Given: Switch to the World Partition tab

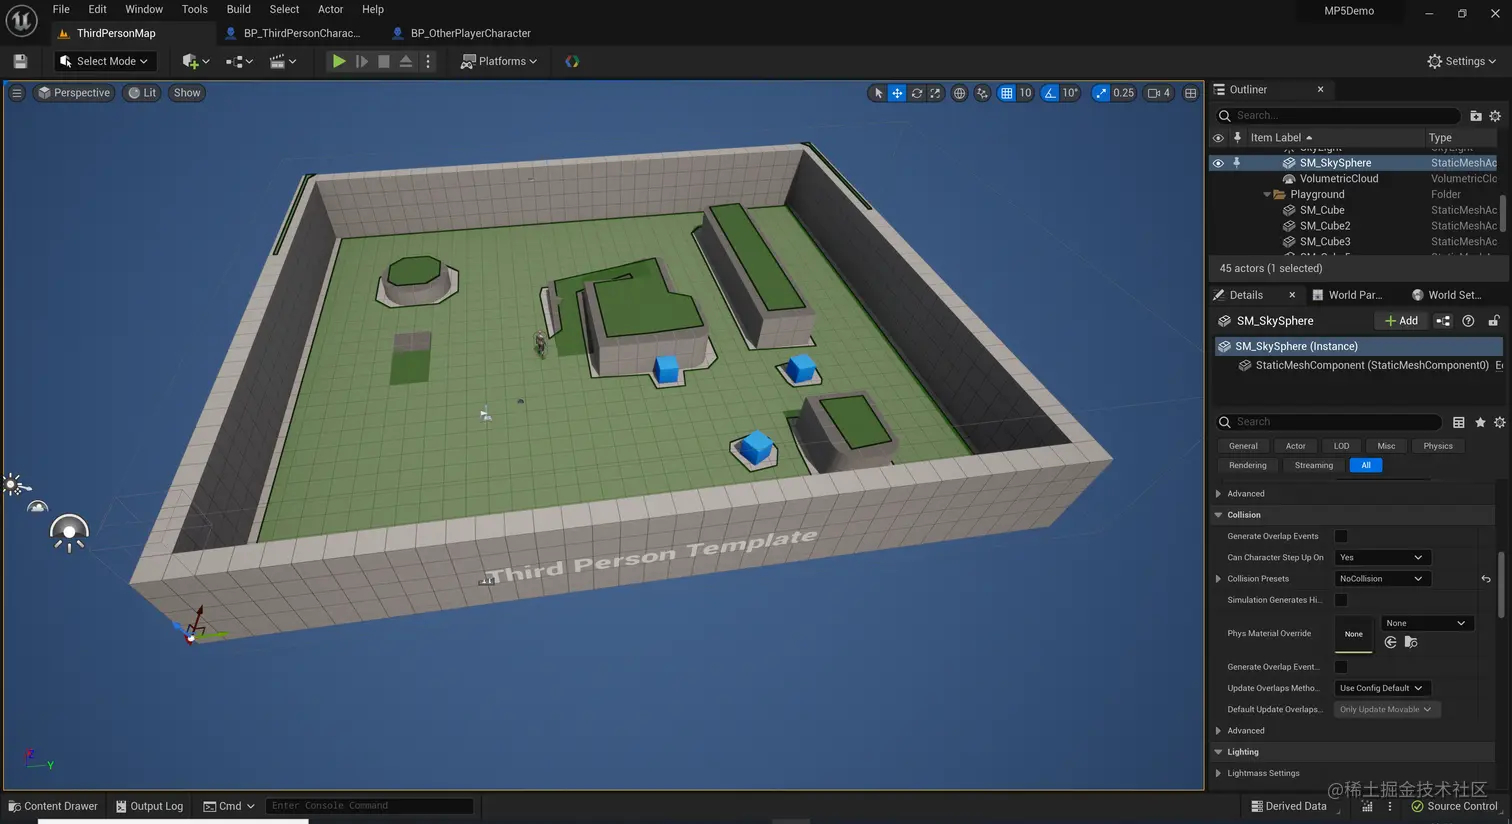Looking at the screenshot, I should click(1347, 295).
